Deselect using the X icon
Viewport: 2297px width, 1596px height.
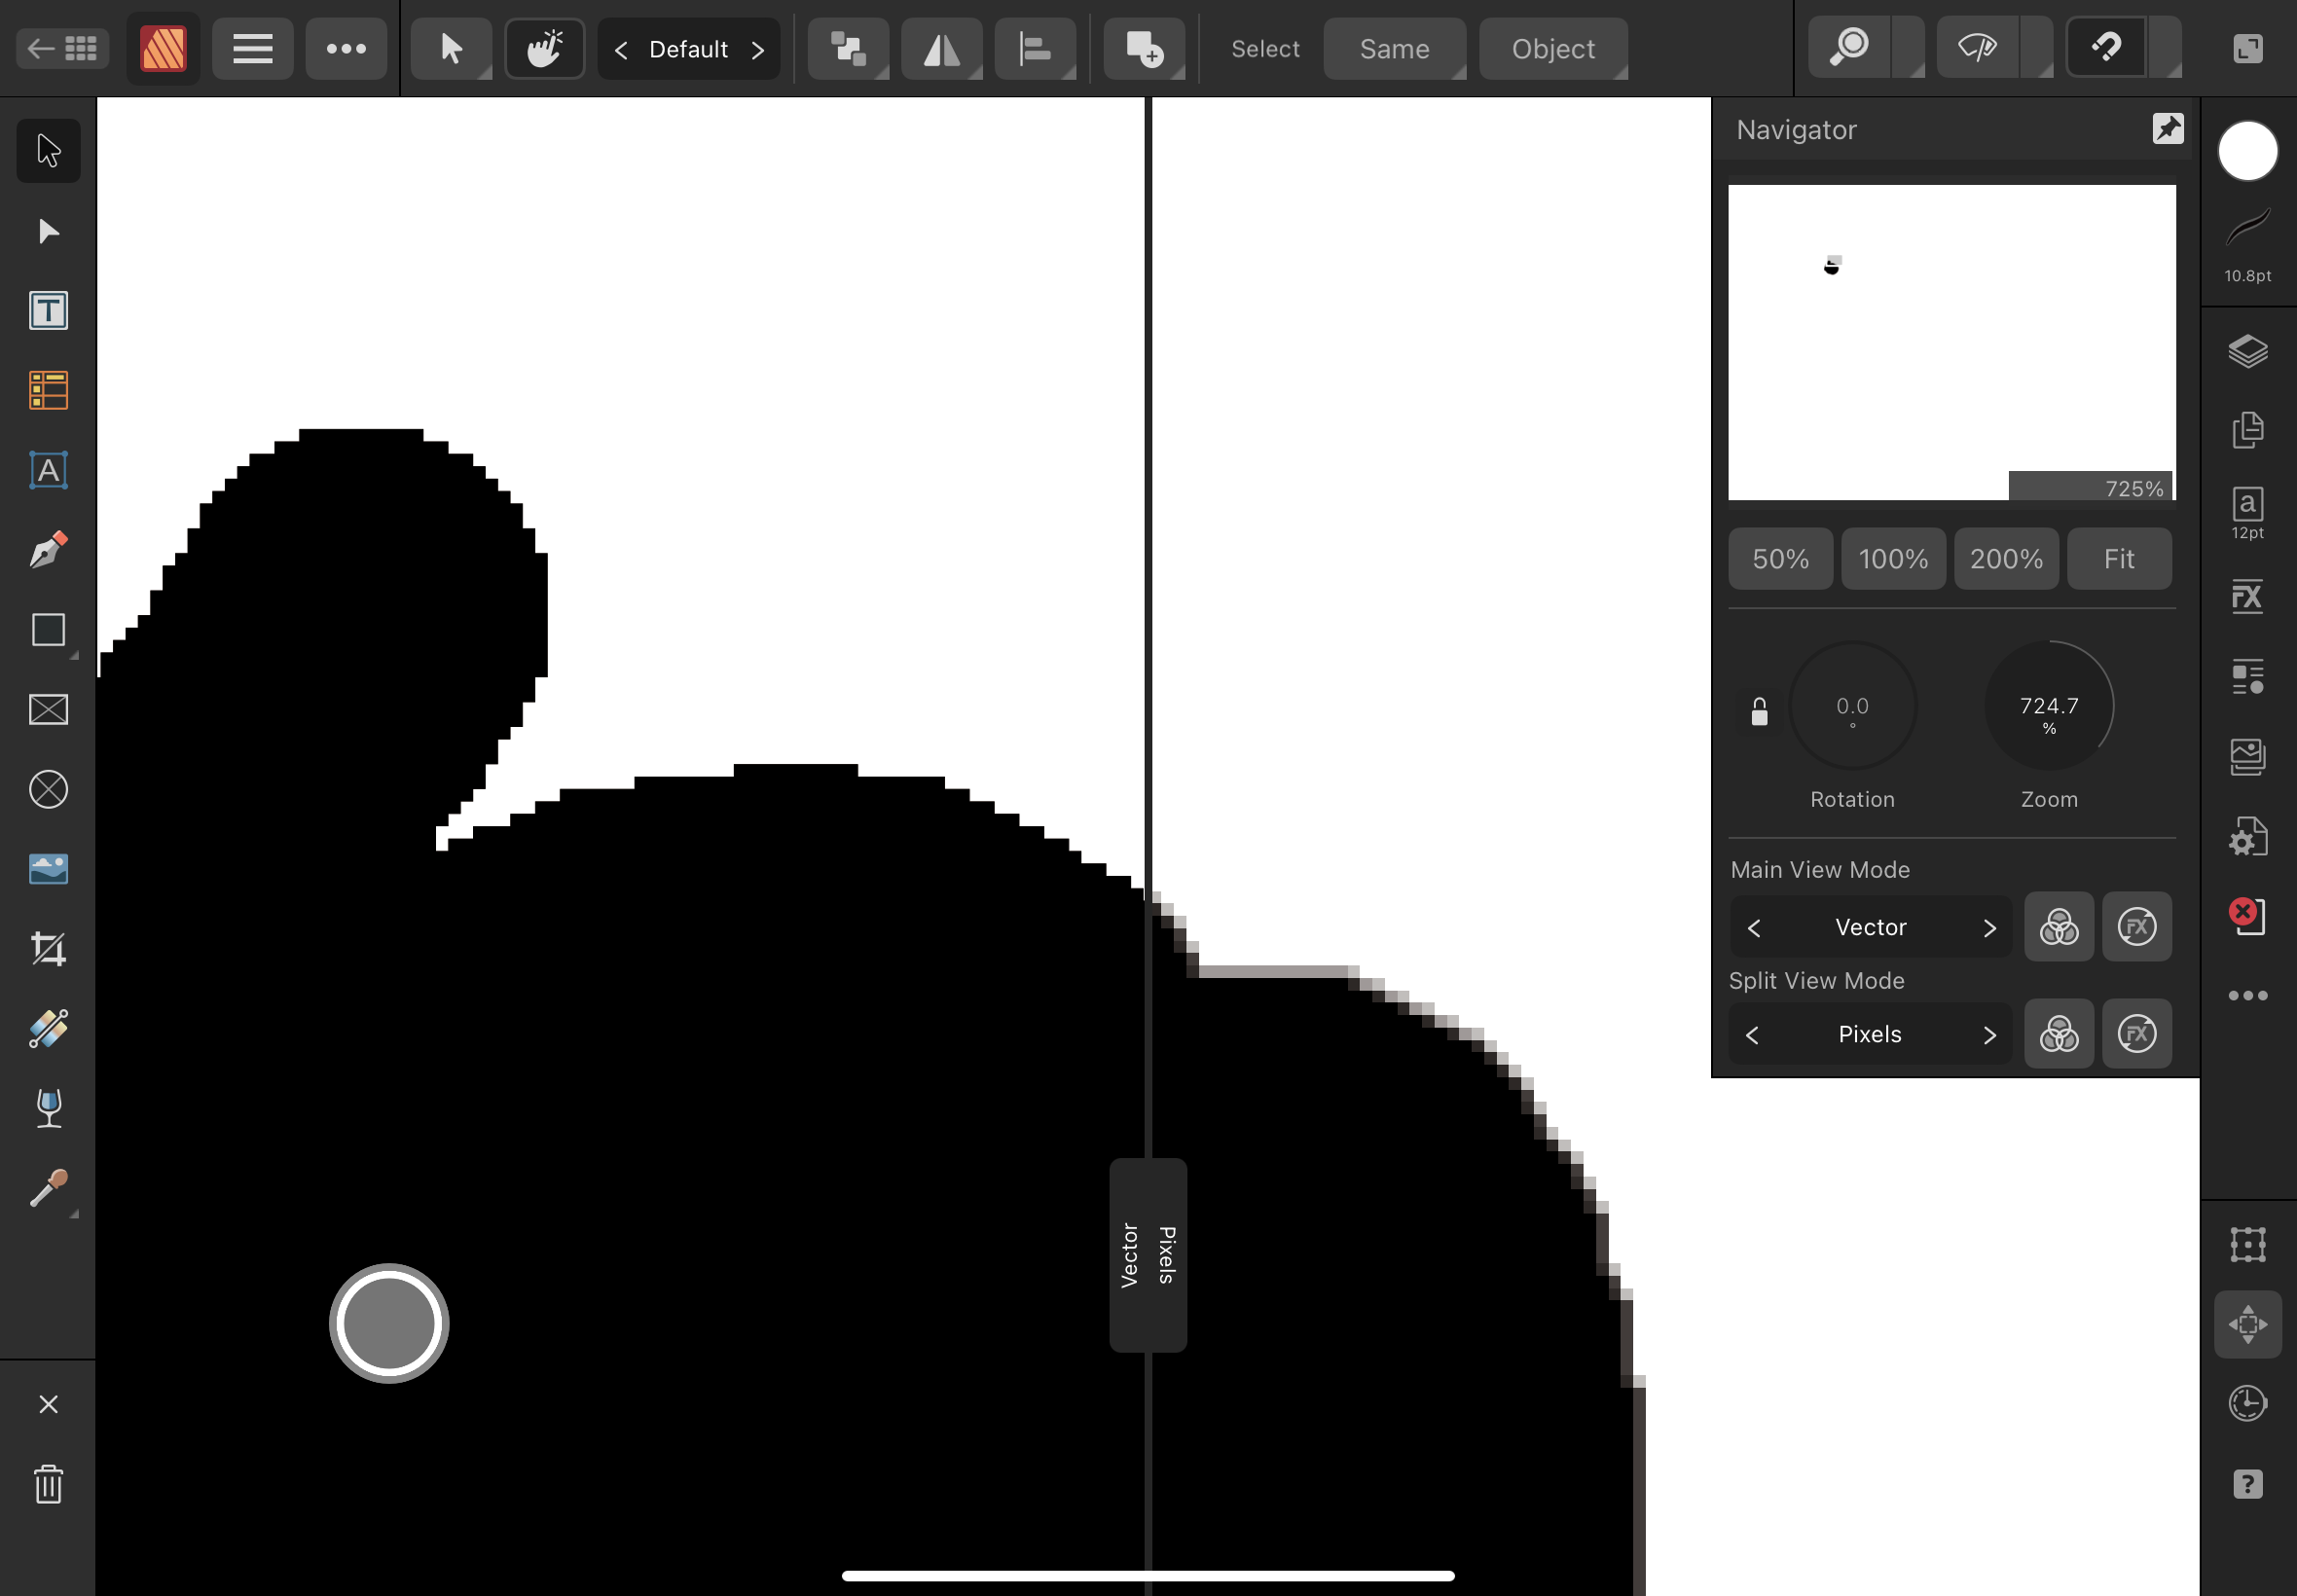48,1404
